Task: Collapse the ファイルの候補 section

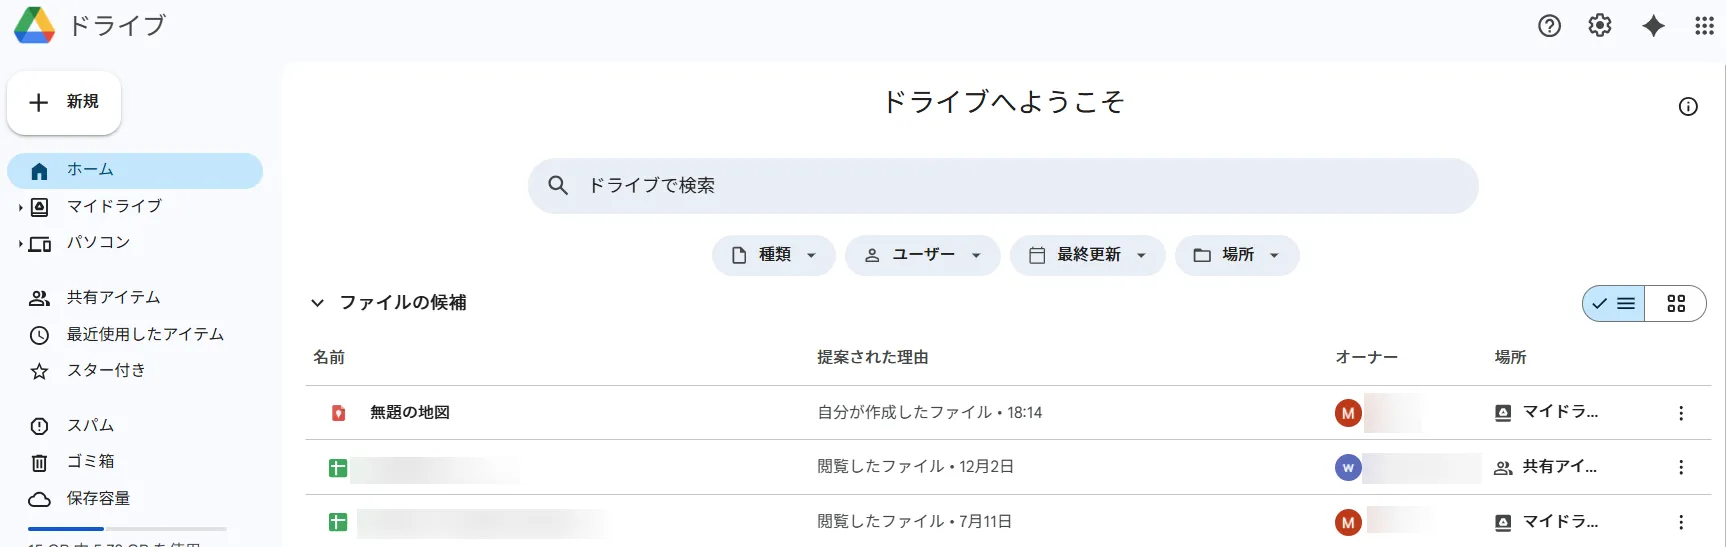Action: point(317,303)
